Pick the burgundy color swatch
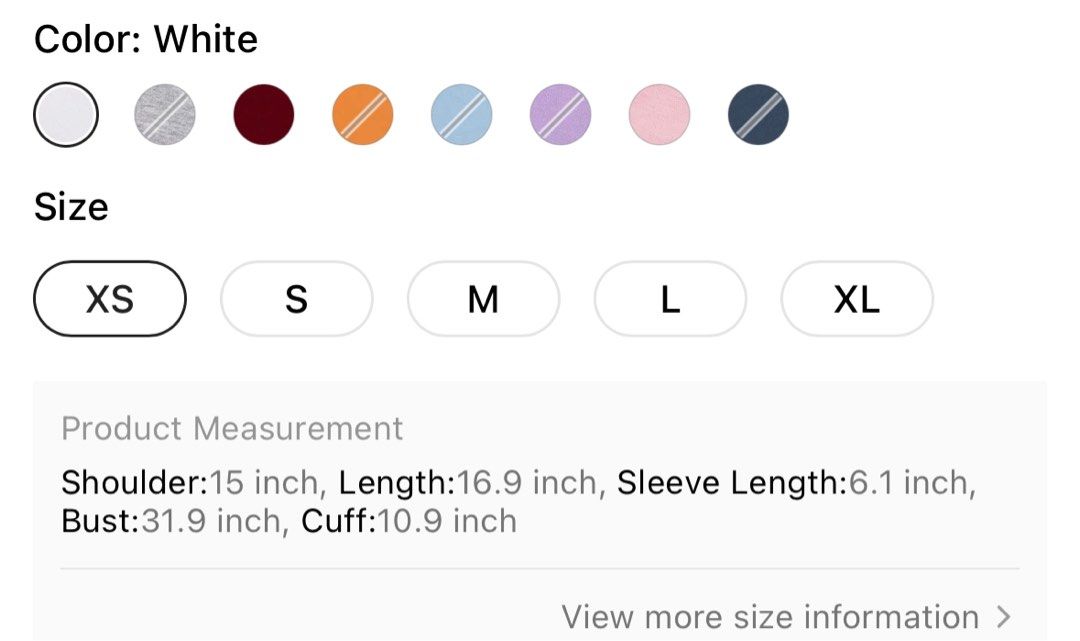1080x641 pixels. point(264,115)
